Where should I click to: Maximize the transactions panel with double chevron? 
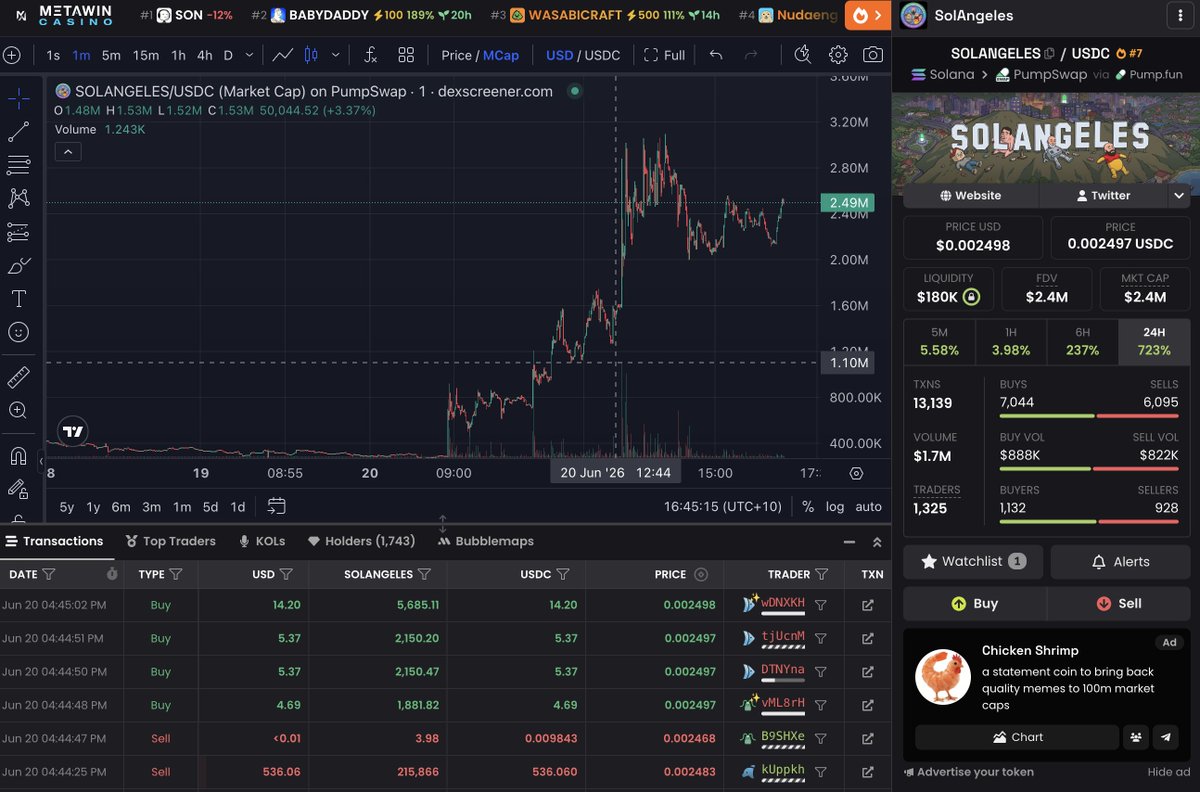[877, 542]
